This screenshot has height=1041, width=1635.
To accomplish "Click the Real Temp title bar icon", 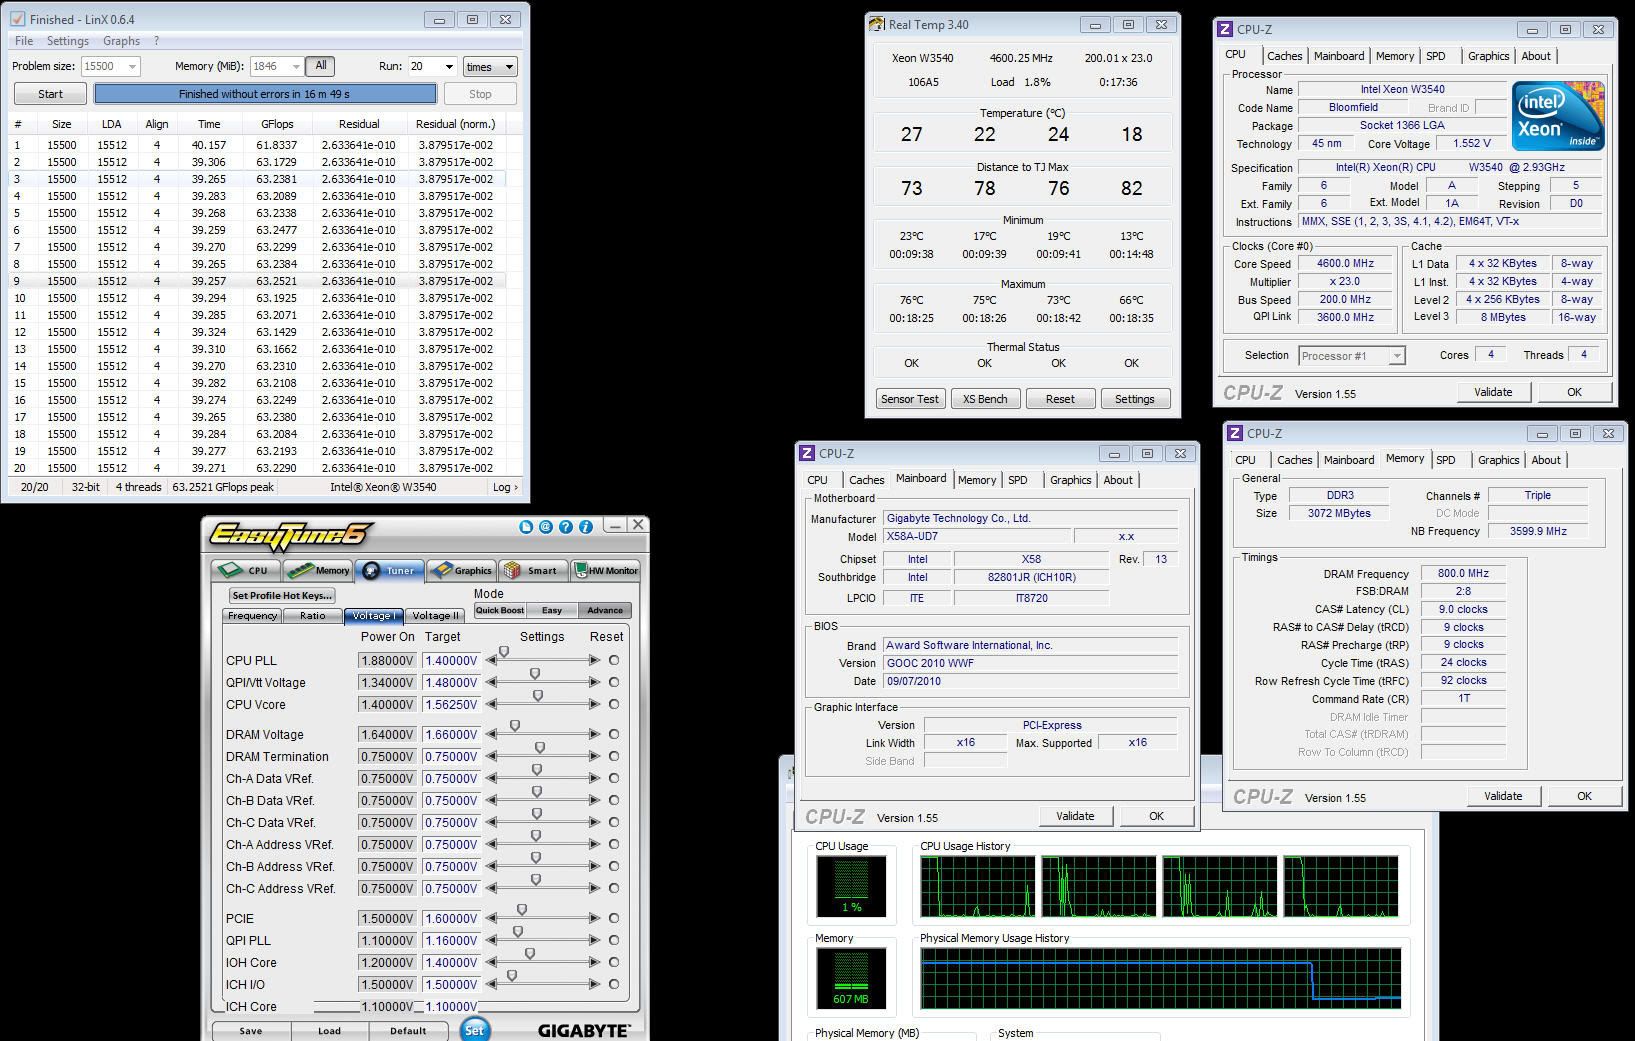I will pyautogui.click(x=876, y=25).
